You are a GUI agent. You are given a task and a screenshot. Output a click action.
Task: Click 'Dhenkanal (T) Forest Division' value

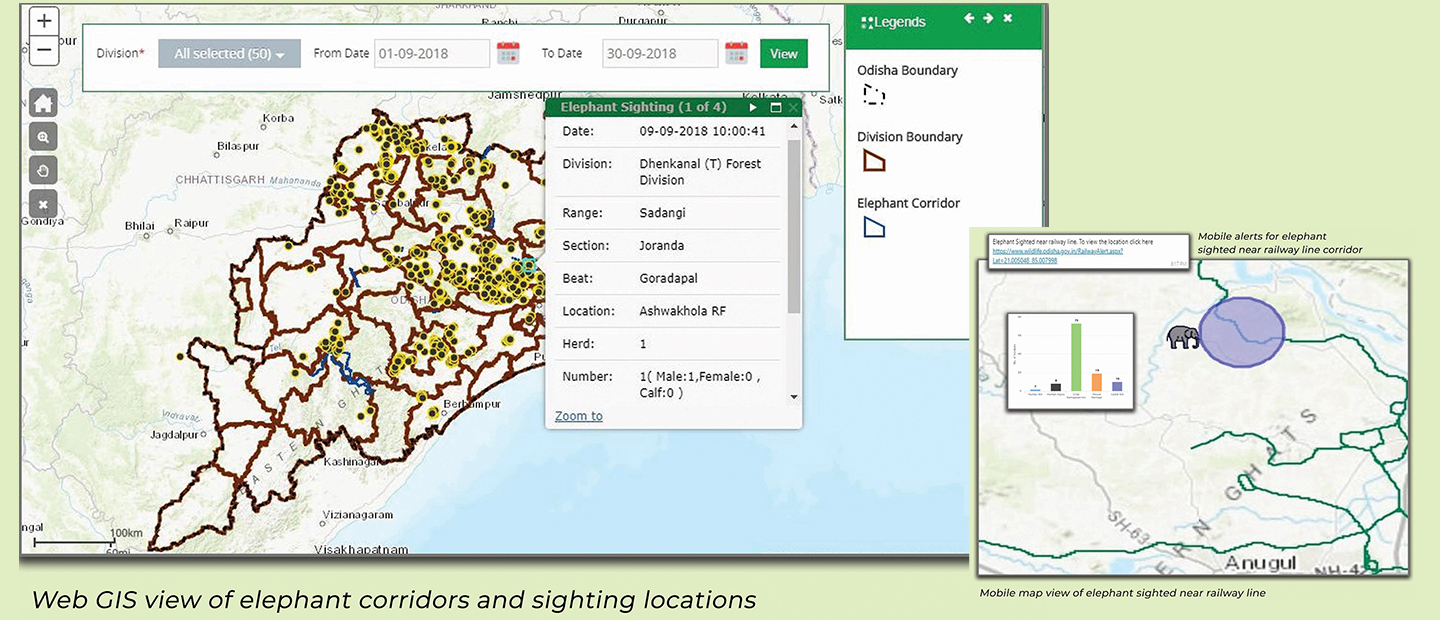click(700, 172)
